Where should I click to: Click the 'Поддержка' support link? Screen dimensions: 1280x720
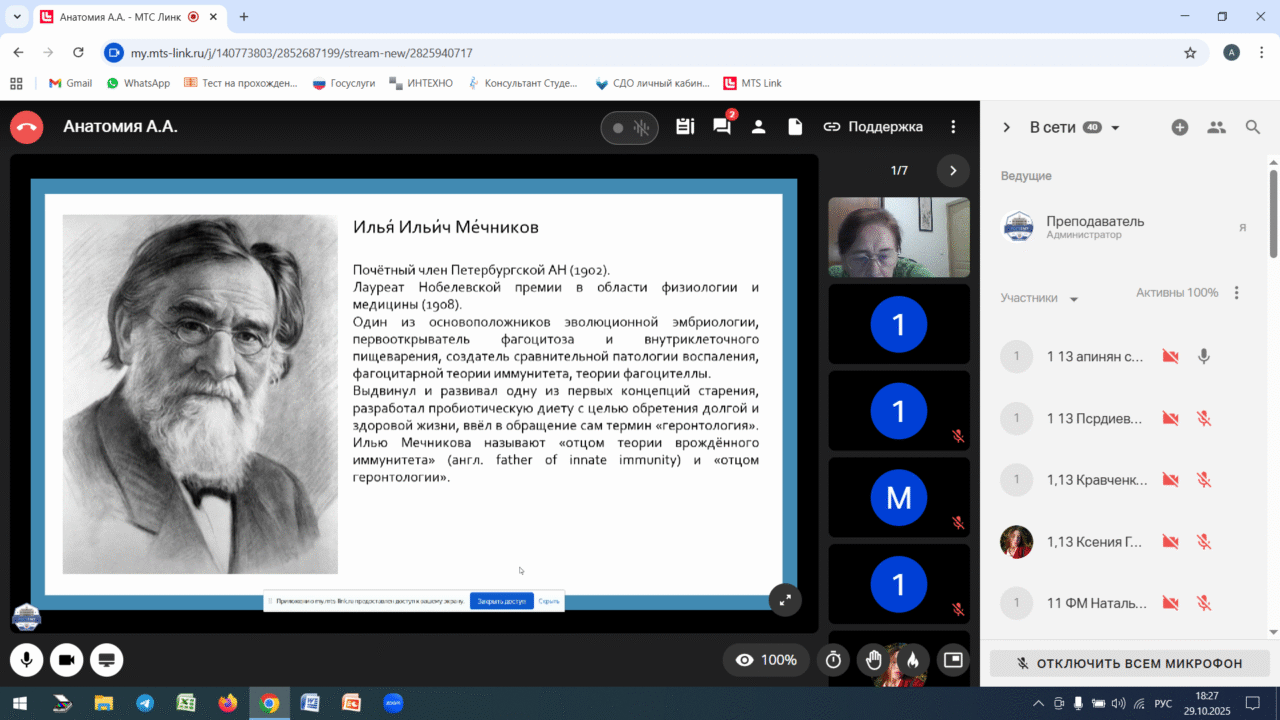click(x=873, y=127)
